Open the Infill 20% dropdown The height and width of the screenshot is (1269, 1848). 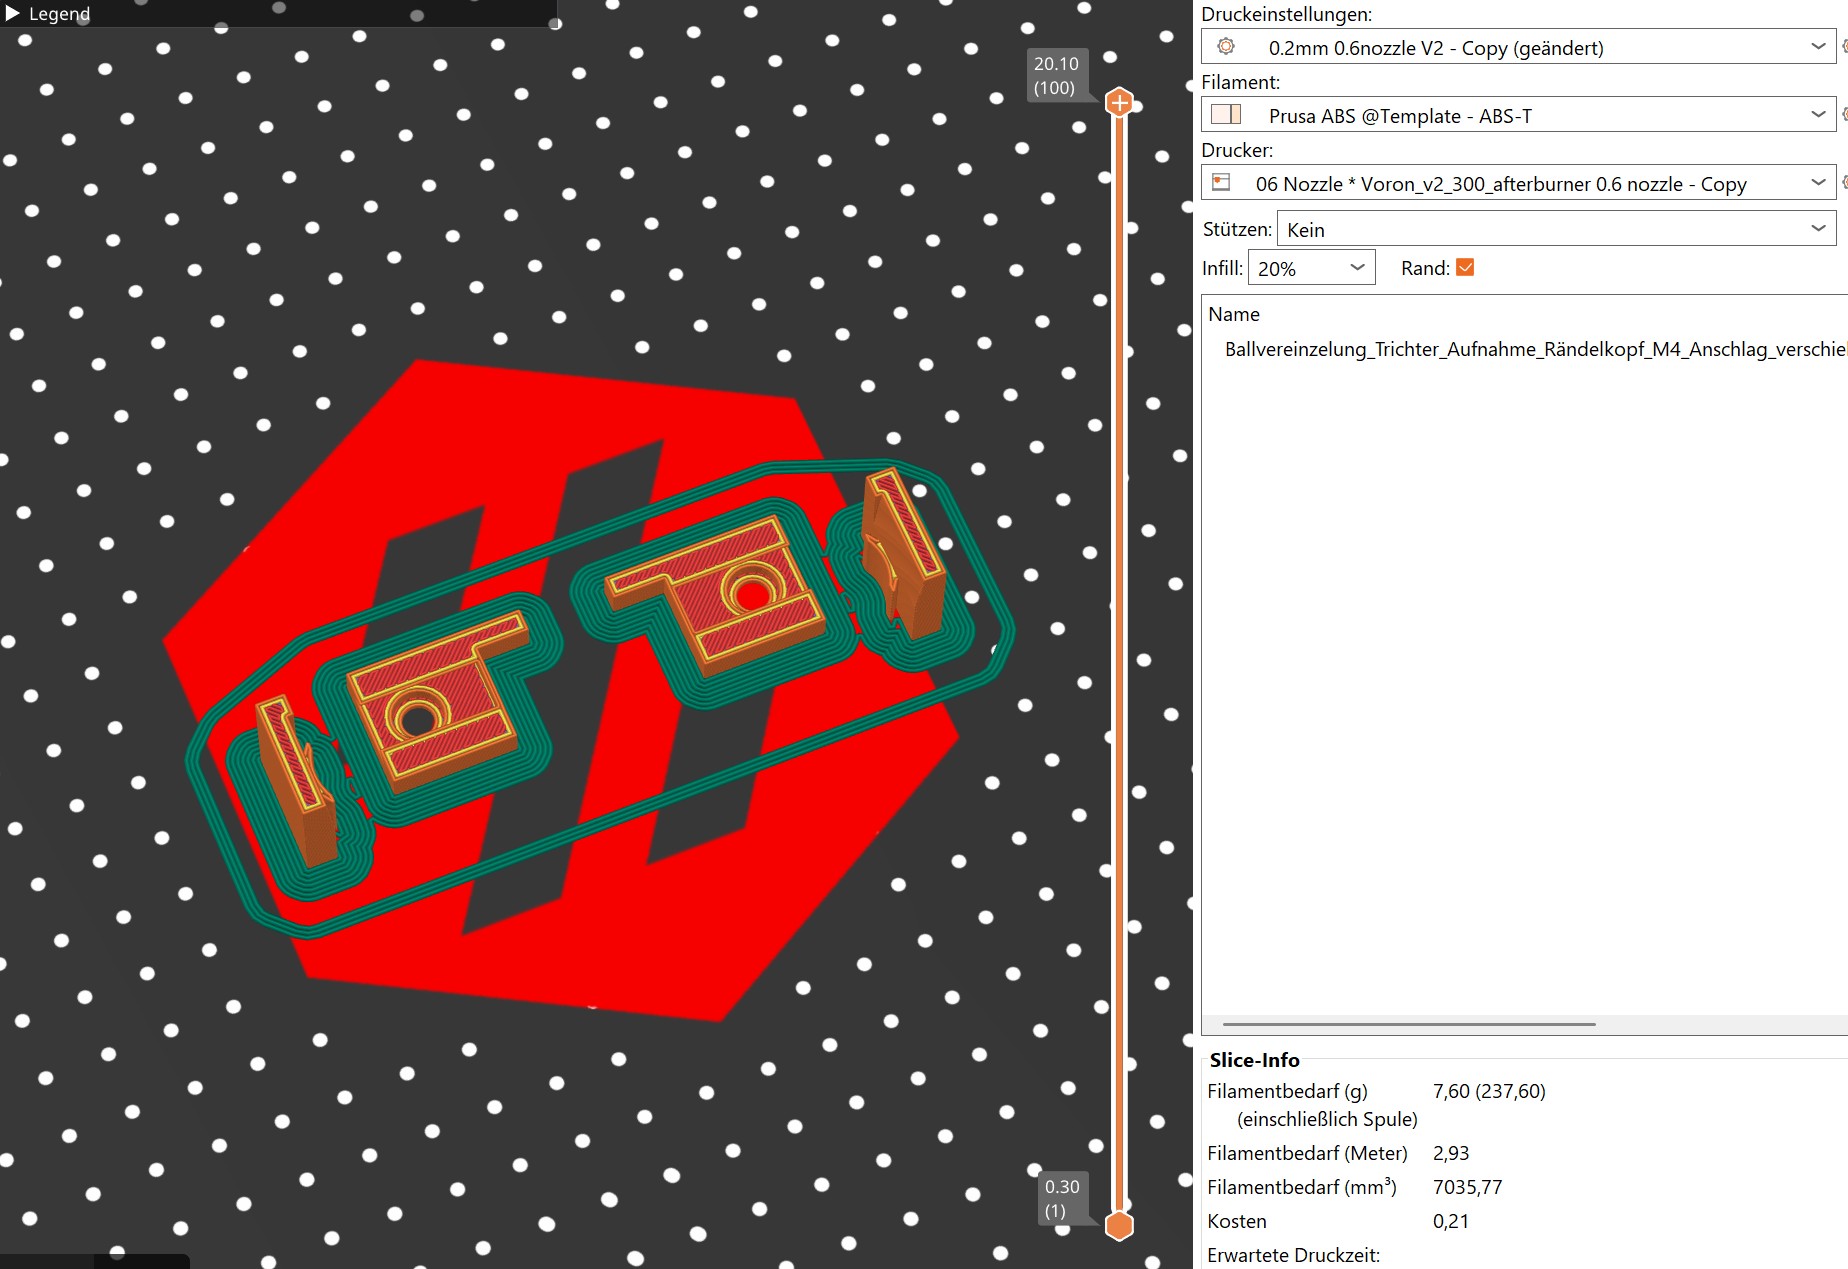1311,268
